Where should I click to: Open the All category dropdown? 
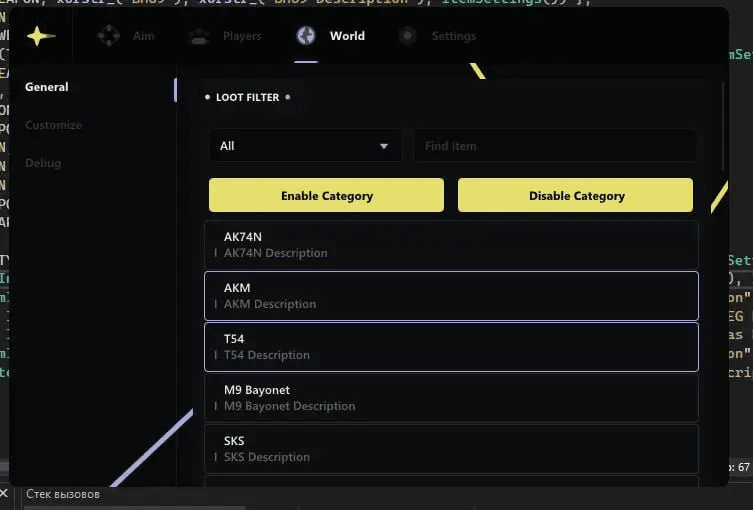(x=304, y=146)
